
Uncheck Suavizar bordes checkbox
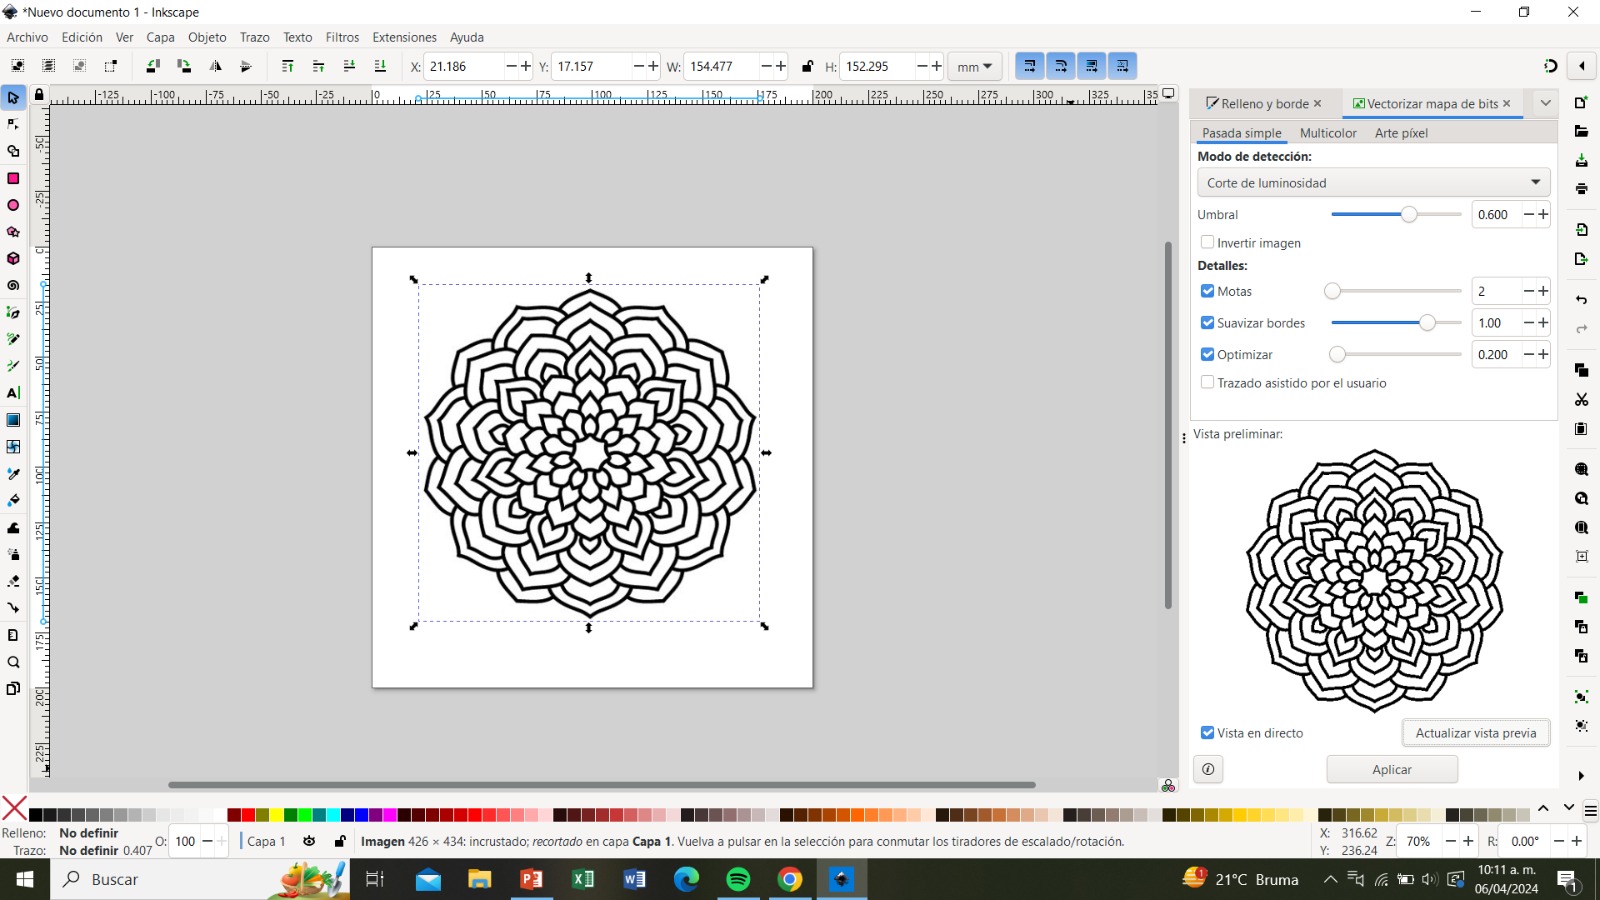click(1207, 323)
